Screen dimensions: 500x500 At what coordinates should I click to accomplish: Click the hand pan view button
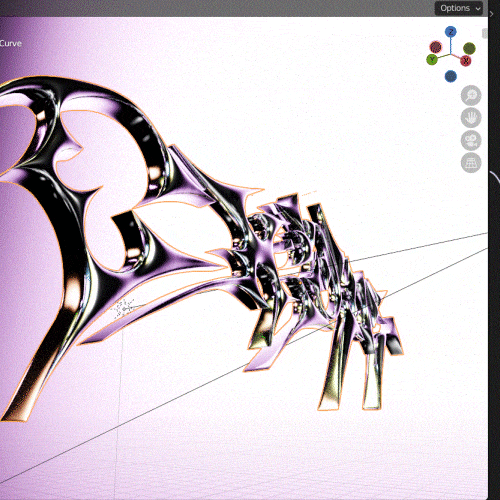(471, 118)
